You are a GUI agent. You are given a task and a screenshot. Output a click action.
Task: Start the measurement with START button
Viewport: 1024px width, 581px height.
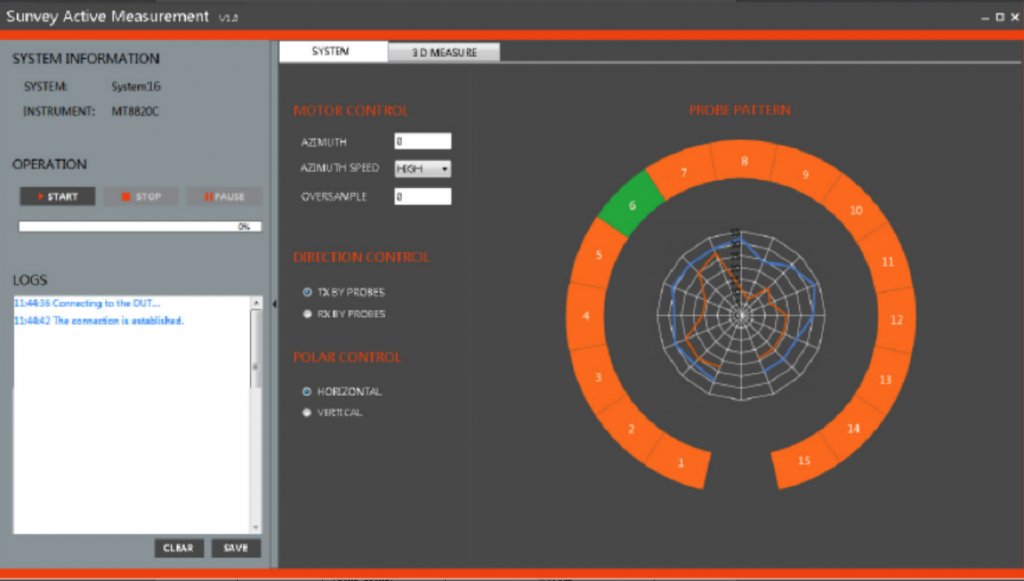tap(57, 196)
